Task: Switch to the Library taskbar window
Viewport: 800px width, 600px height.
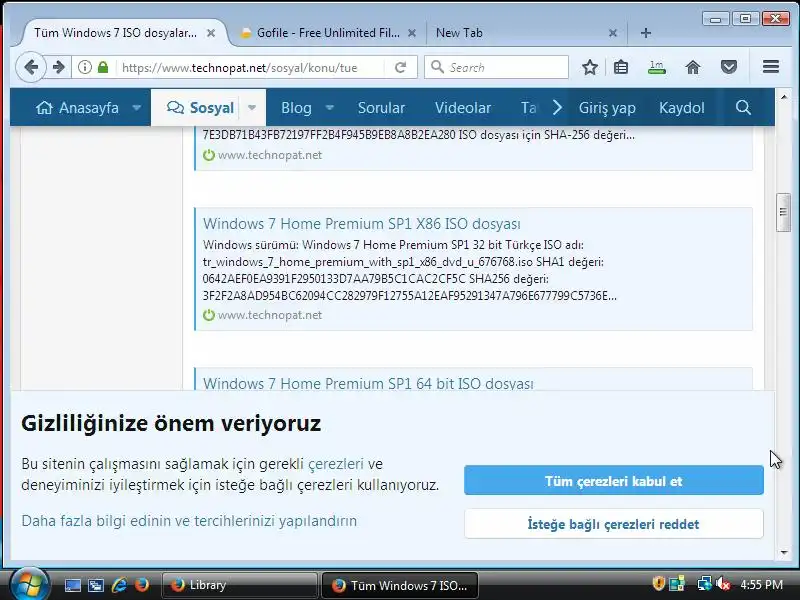Action: tap(240, 585)
